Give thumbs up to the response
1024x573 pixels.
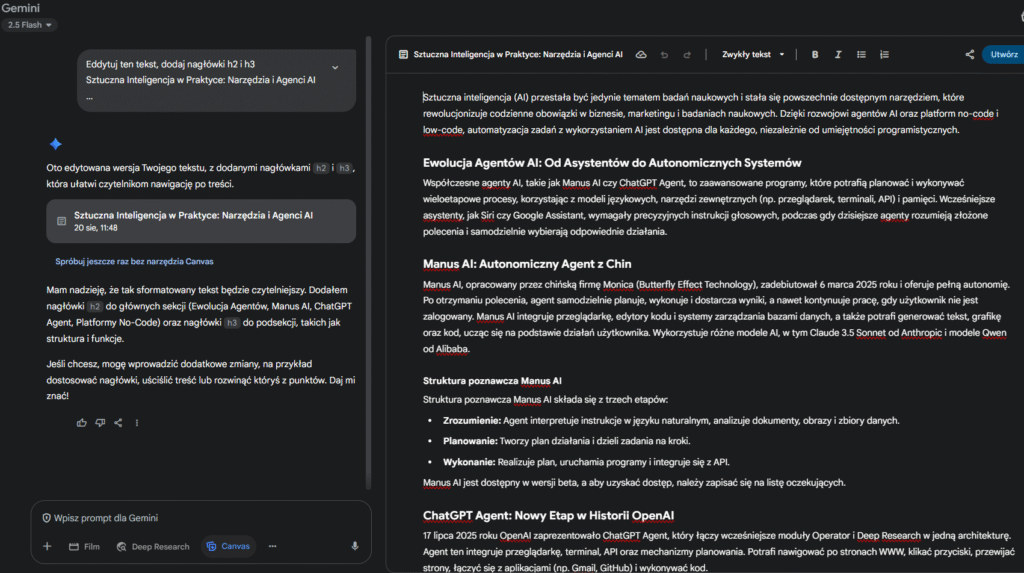(x=82, y=423)
